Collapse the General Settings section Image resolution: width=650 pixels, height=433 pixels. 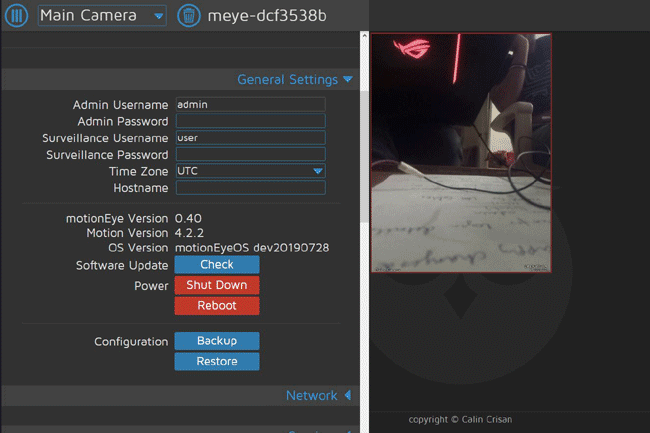tap(295, 79)
